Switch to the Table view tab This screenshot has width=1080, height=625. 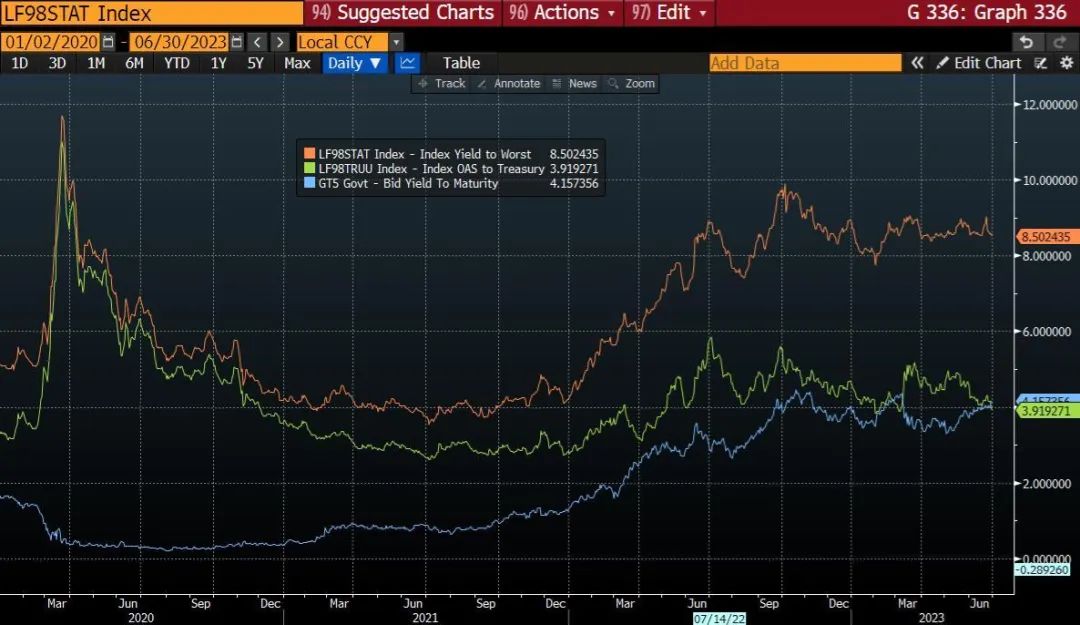click(461, 63)
